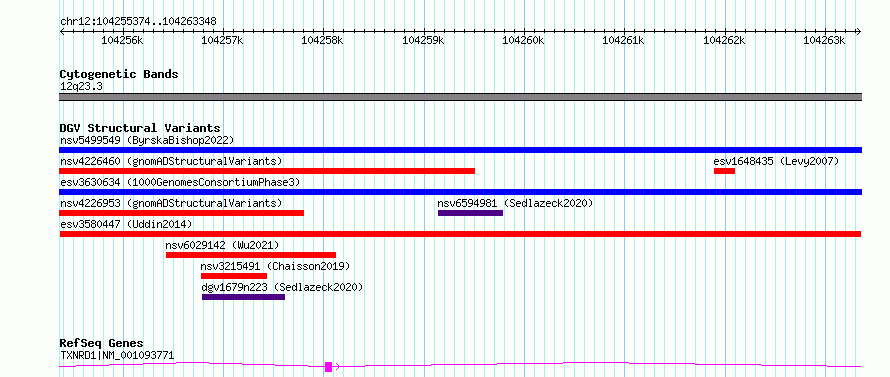
Task: Select the nsv6594981 purple variant bar
Action: point(471,213)
